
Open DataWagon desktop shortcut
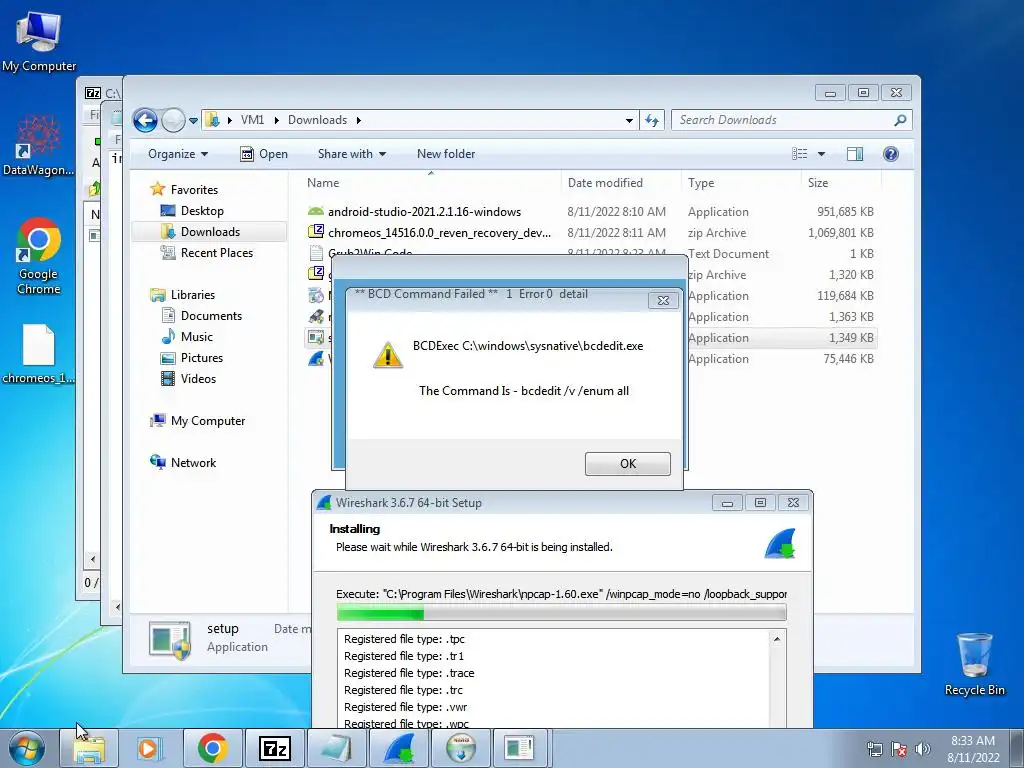click(39, 146)
